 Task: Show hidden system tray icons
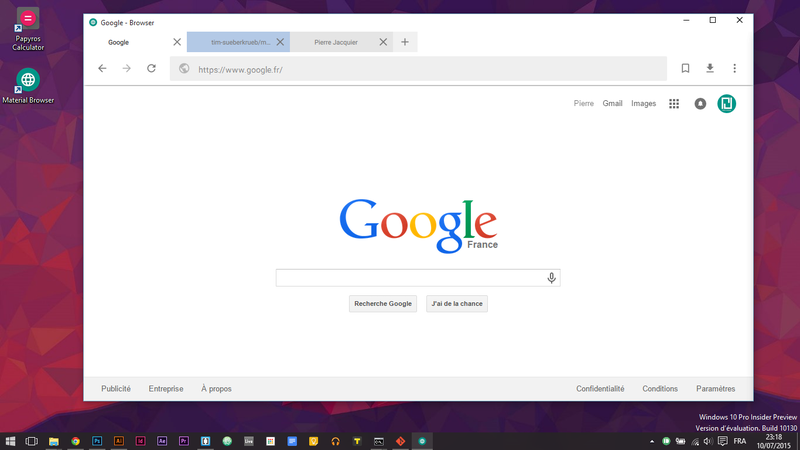(652, 441)
